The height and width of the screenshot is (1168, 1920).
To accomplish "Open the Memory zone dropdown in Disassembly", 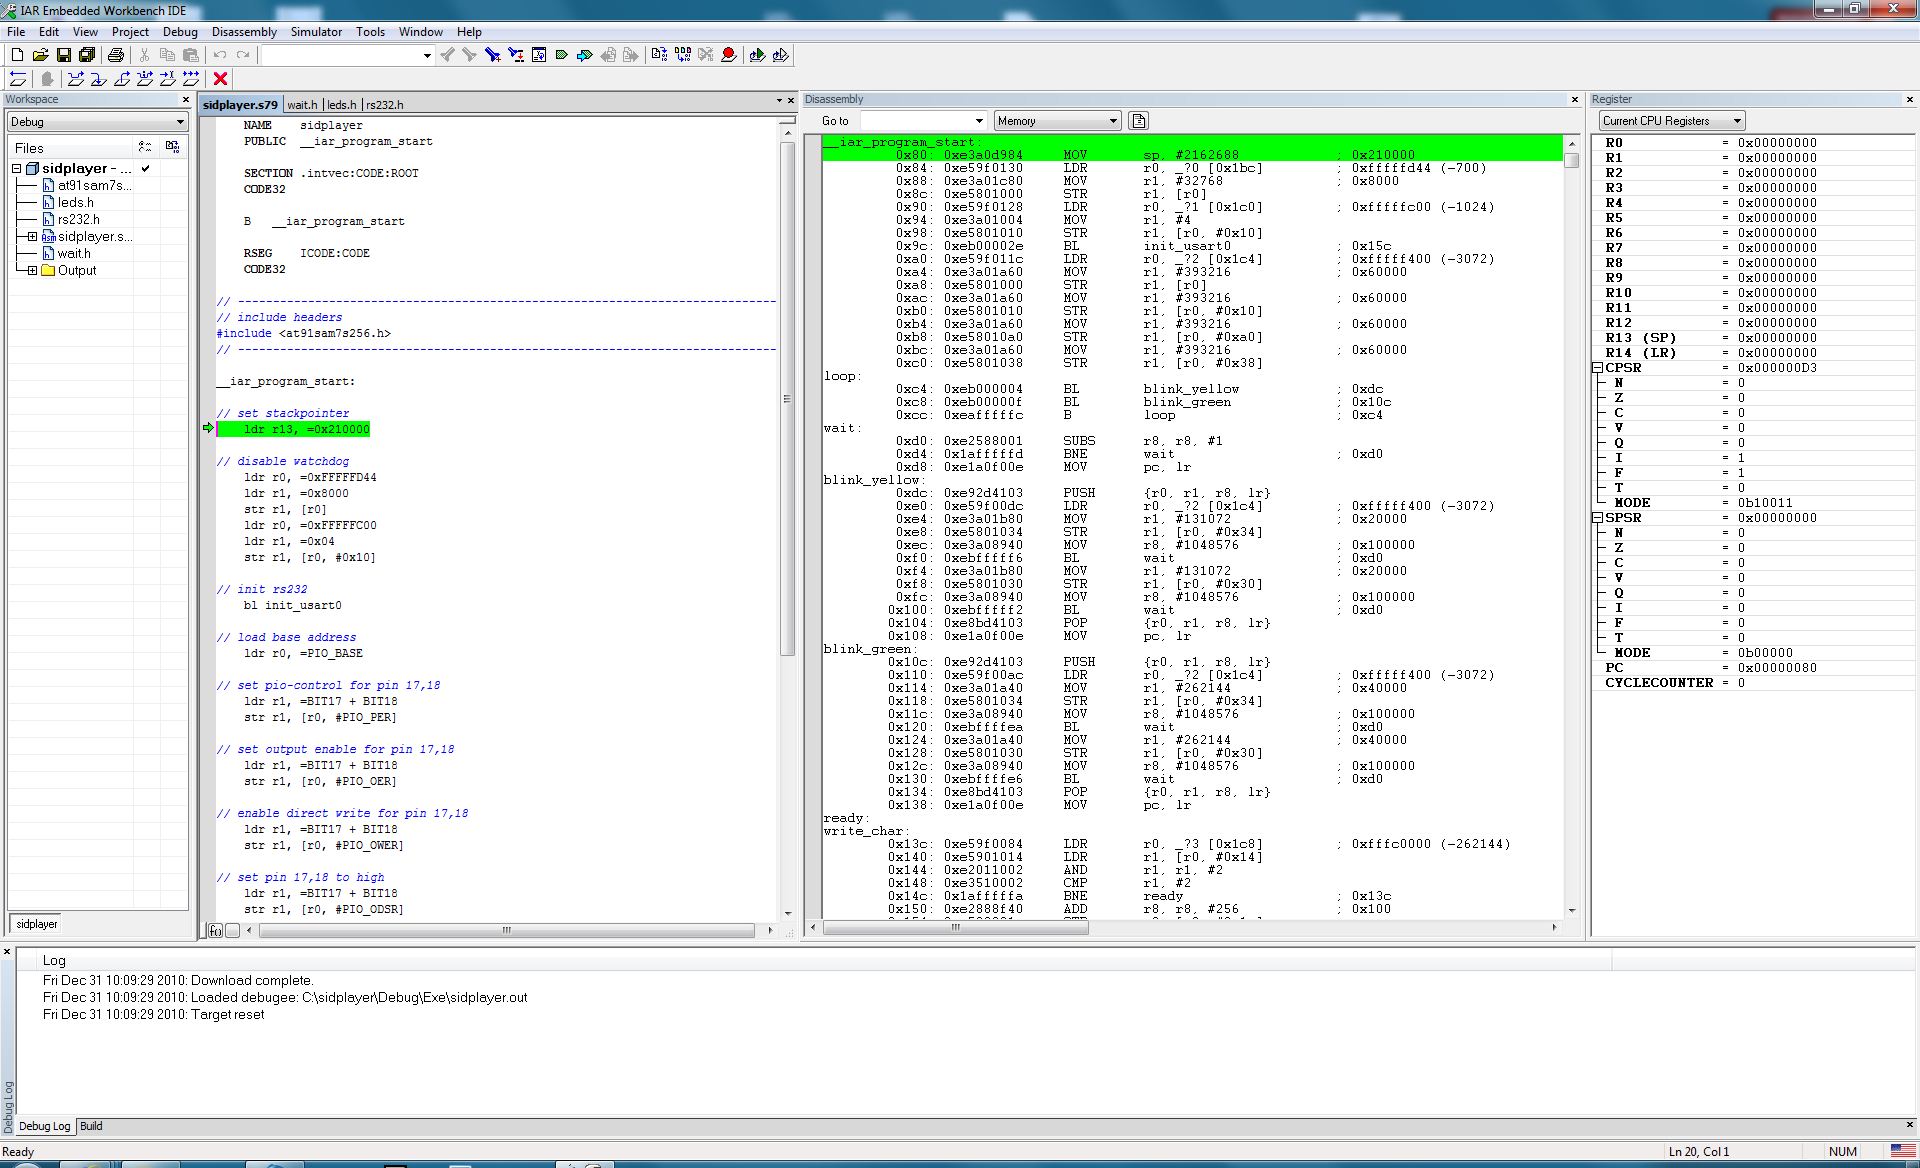I will coord(1057,121).
